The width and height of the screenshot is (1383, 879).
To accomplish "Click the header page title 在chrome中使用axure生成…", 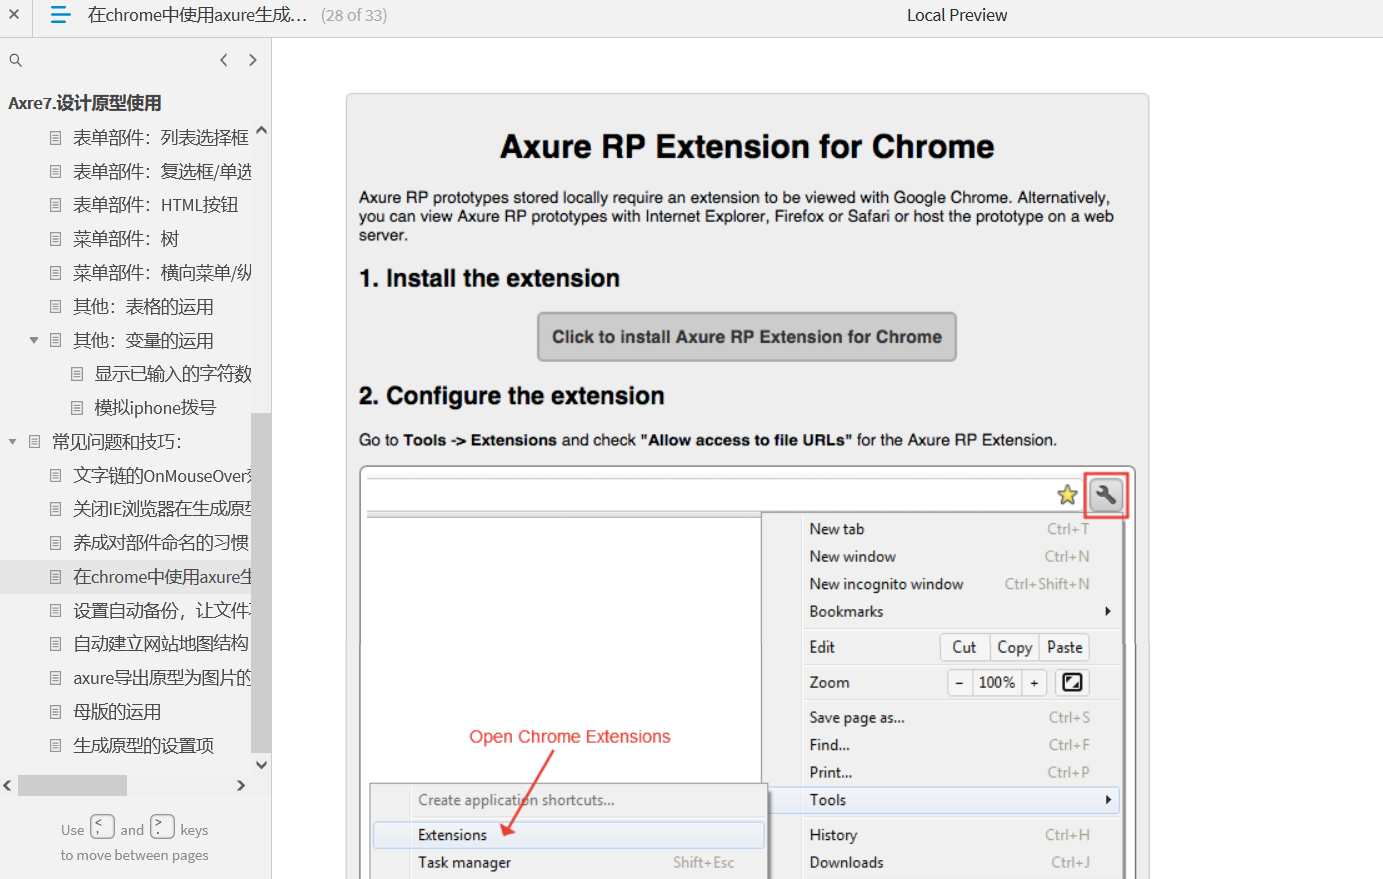I will point(197,15).
